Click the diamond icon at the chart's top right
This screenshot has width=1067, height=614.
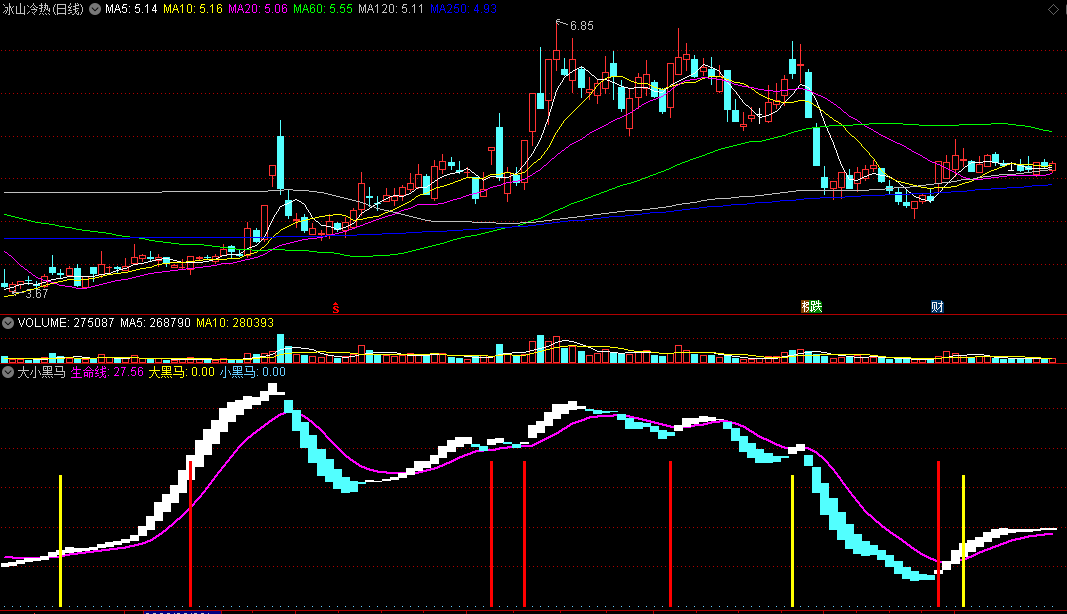(x=1053, y=9)
